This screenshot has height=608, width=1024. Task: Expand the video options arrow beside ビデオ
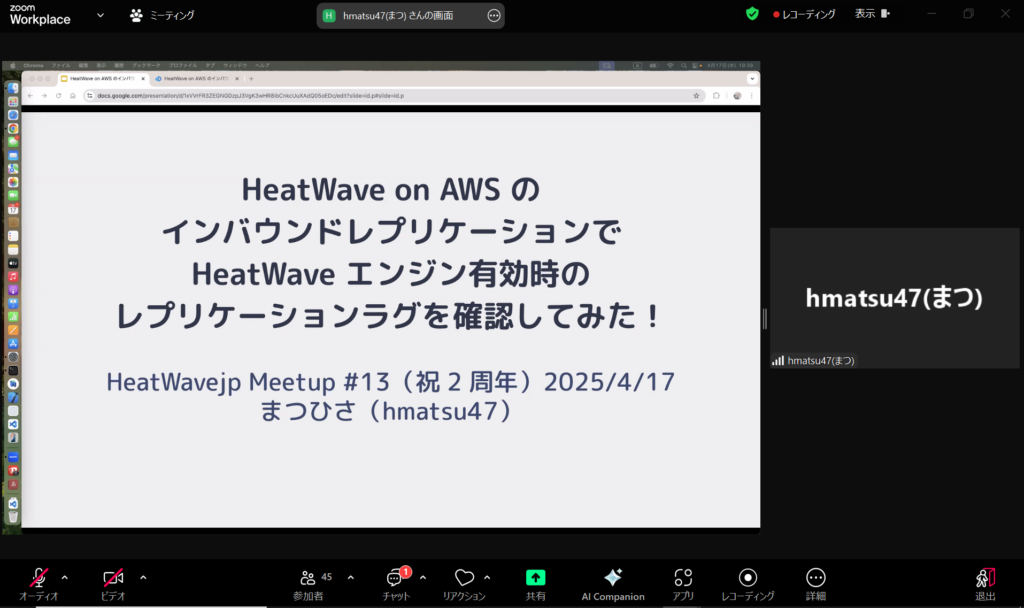coord(143,577)
